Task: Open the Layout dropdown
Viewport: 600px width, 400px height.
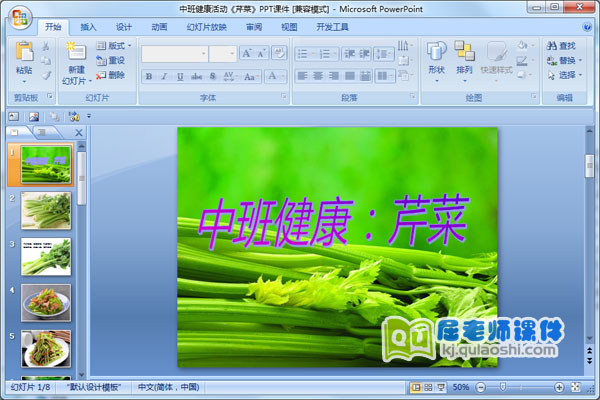Action: tap(114, 46)
